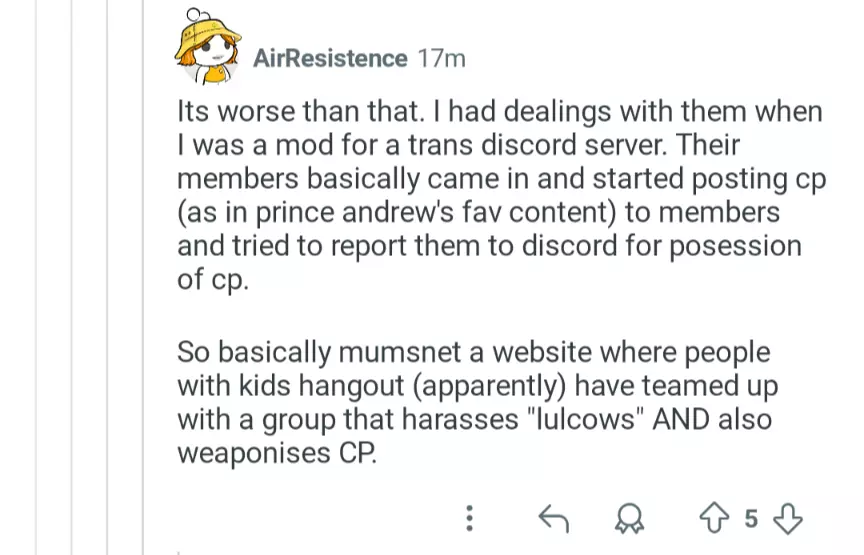Downvote the AirResistence comment
This screenshot has width=864, height=555.
click(789, 518)
